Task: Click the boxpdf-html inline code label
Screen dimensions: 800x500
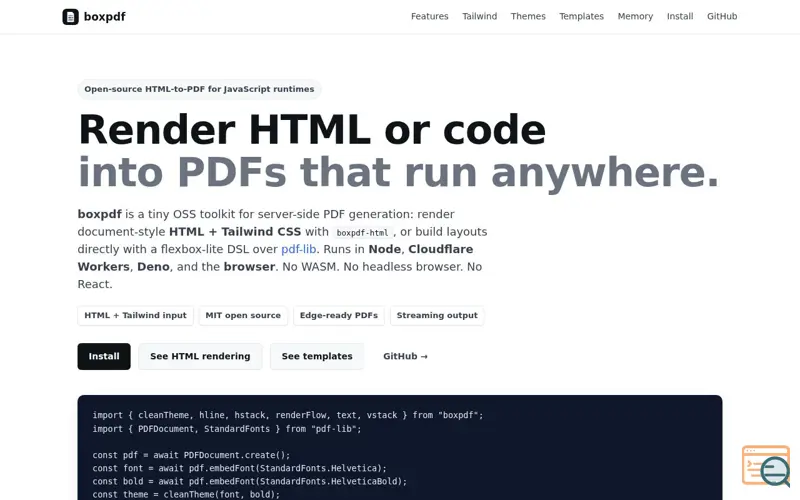Action: click(363, 233)
